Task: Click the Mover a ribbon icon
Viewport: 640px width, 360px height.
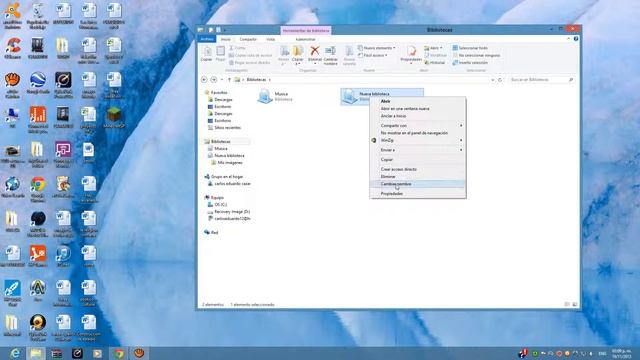Action: (284, 55)
